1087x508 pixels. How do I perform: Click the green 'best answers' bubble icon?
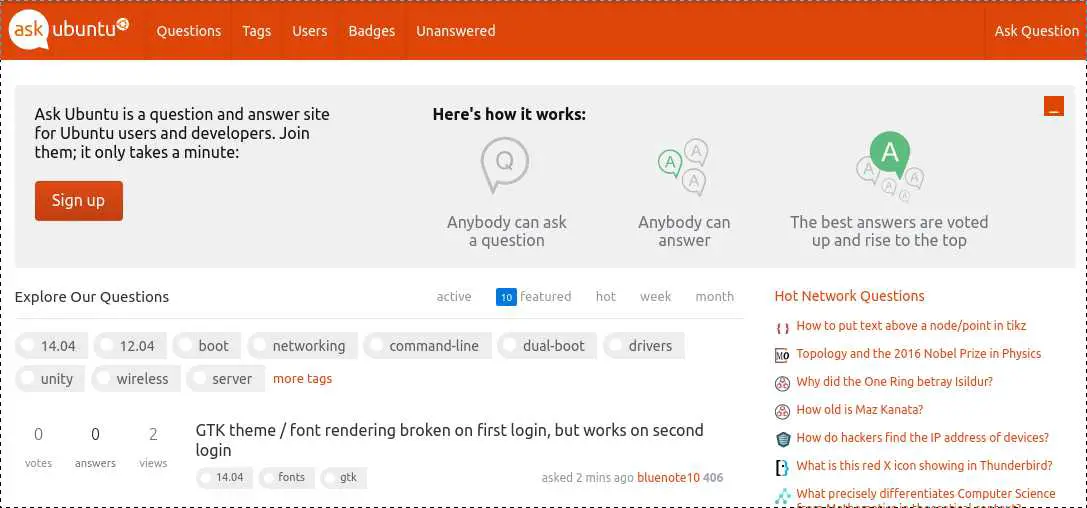(x=889, y=166)
